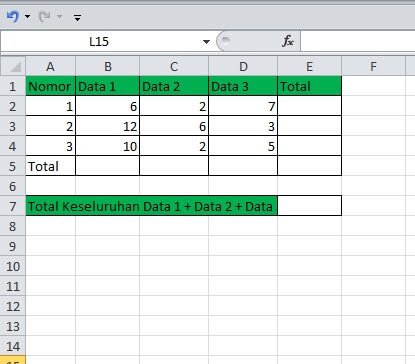Select row 8 header
This screenshot has height=364, width=415.
click(x=13, y=226)
